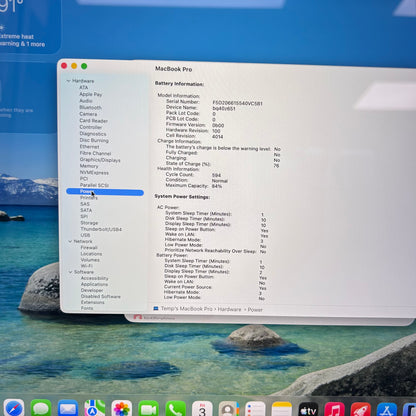Select Graphics/Displays in the sidebar
The height and width of the screenshot is (416, 416).
click(x=100, y=160)
